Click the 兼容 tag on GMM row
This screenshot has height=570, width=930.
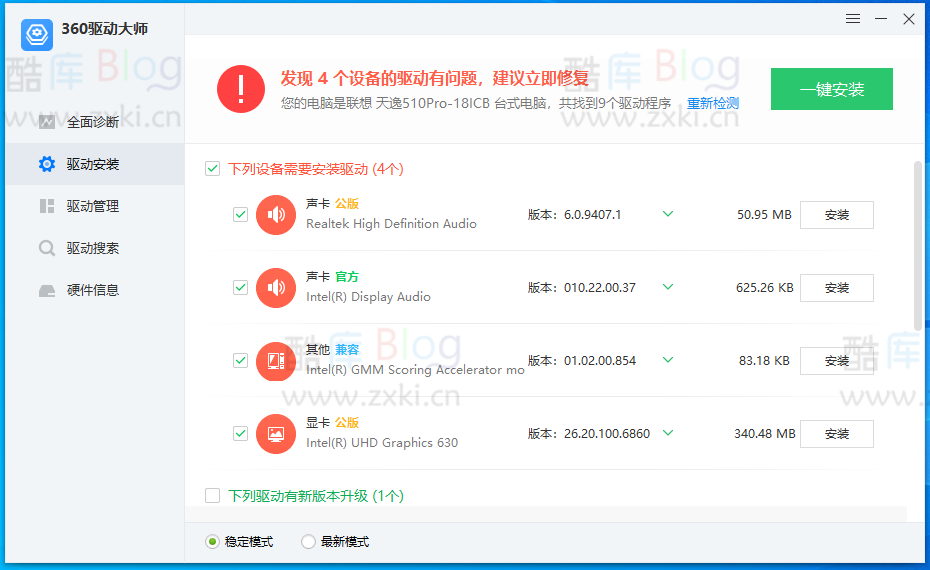point(347,349)
